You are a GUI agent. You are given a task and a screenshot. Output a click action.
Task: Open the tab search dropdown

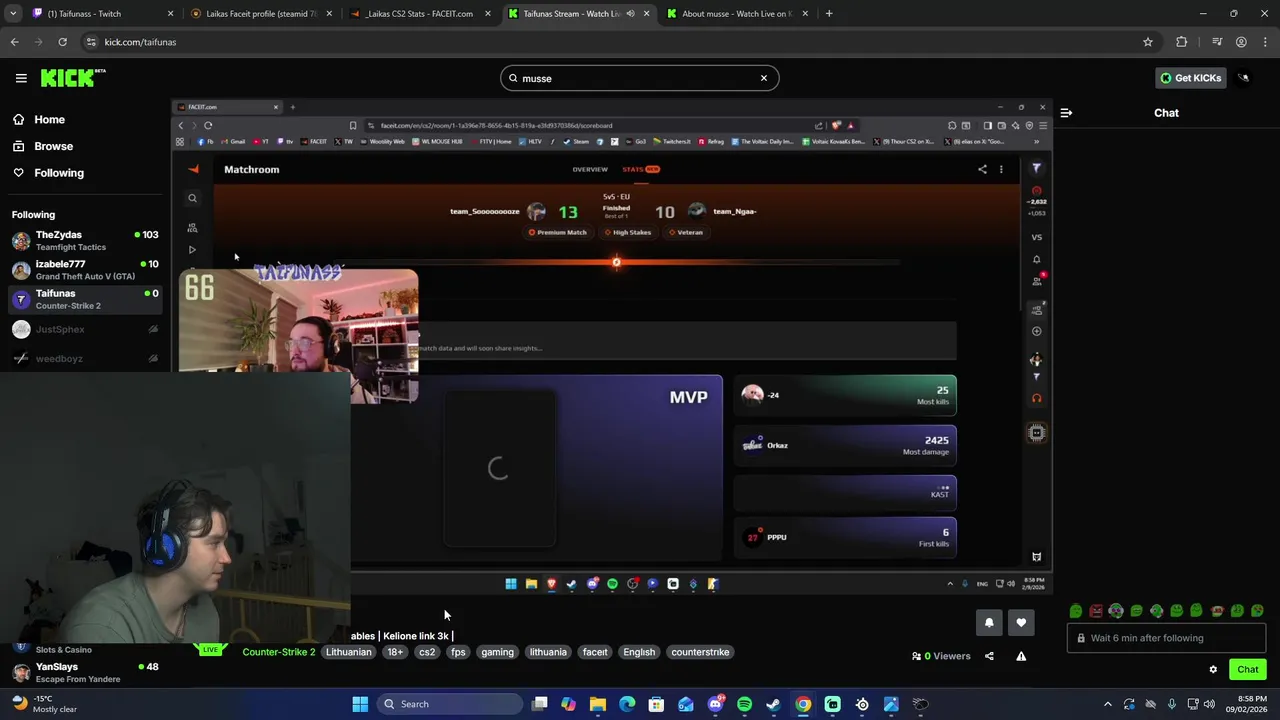13,14
